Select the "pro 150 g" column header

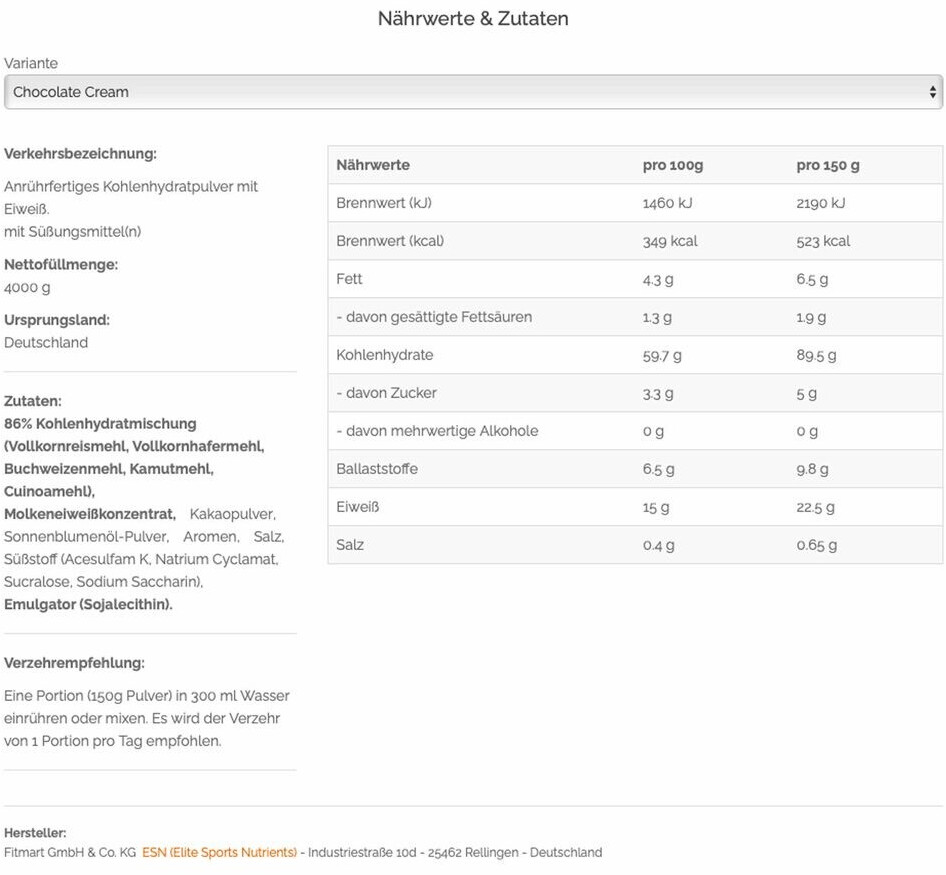[x=827, y=165]
